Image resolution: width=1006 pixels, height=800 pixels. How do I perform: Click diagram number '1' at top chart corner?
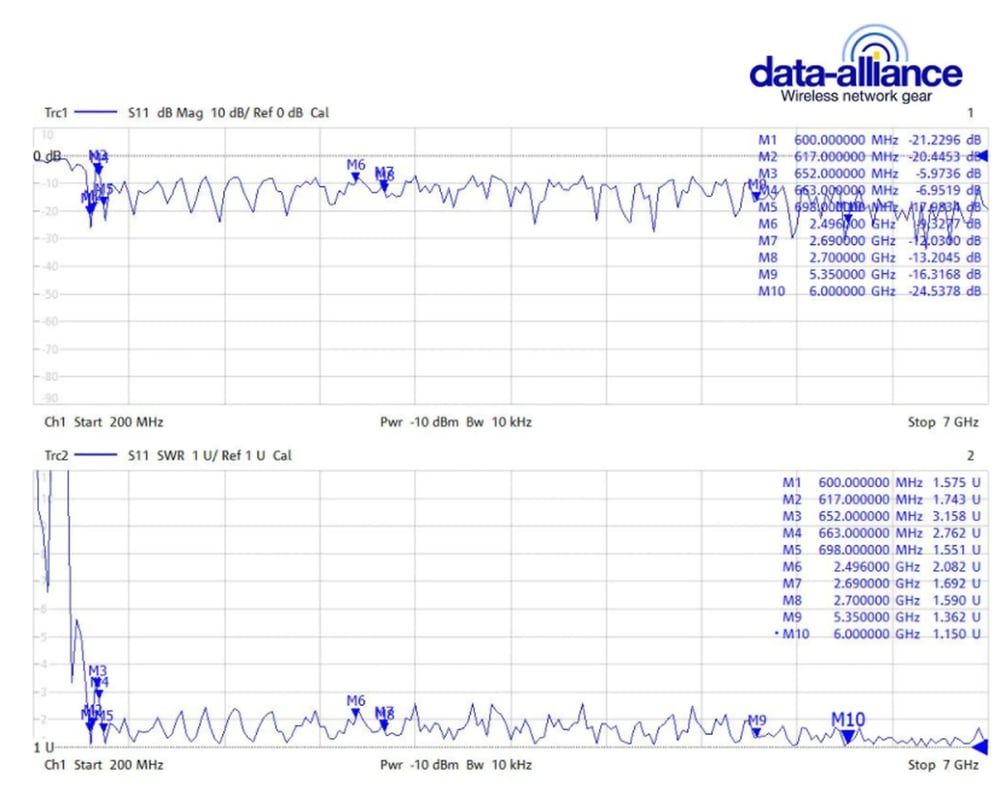[971, 113]
